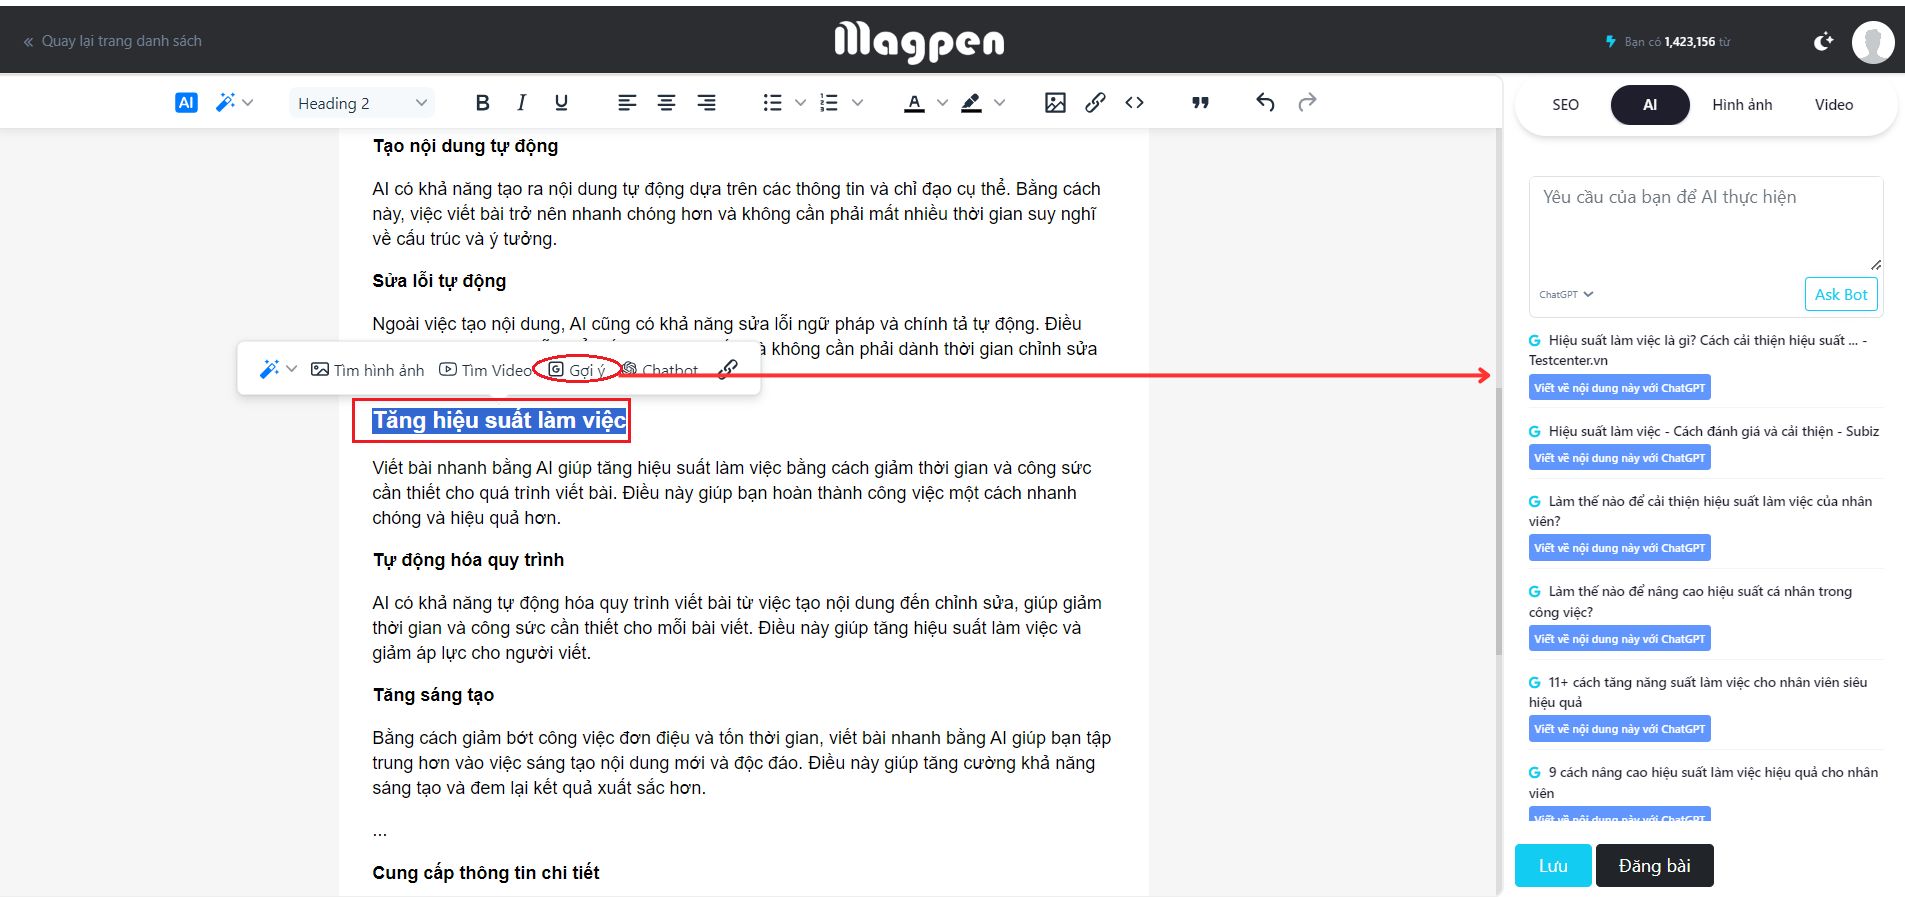Write with ChatGPT for 'cải thiện hiệu suất làm việc của nhân viên'

1619,548
